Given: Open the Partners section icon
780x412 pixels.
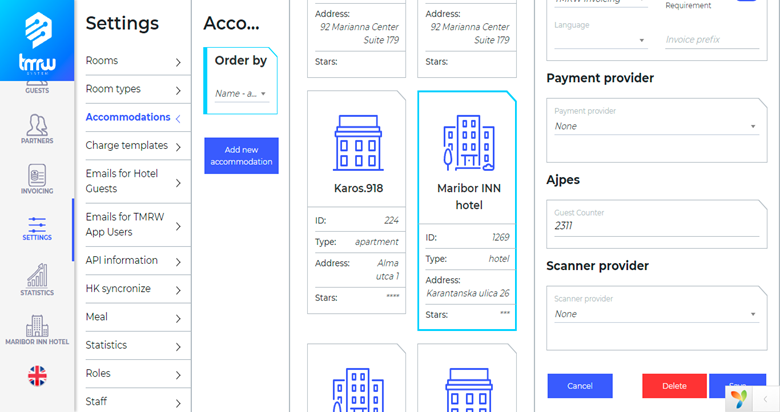Looking at the screenshot, I should tap(37, 124).
